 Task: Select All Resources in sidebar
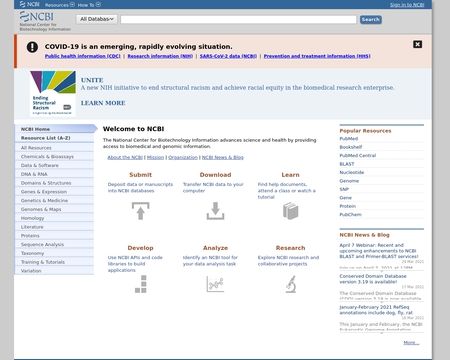(54, 148)
